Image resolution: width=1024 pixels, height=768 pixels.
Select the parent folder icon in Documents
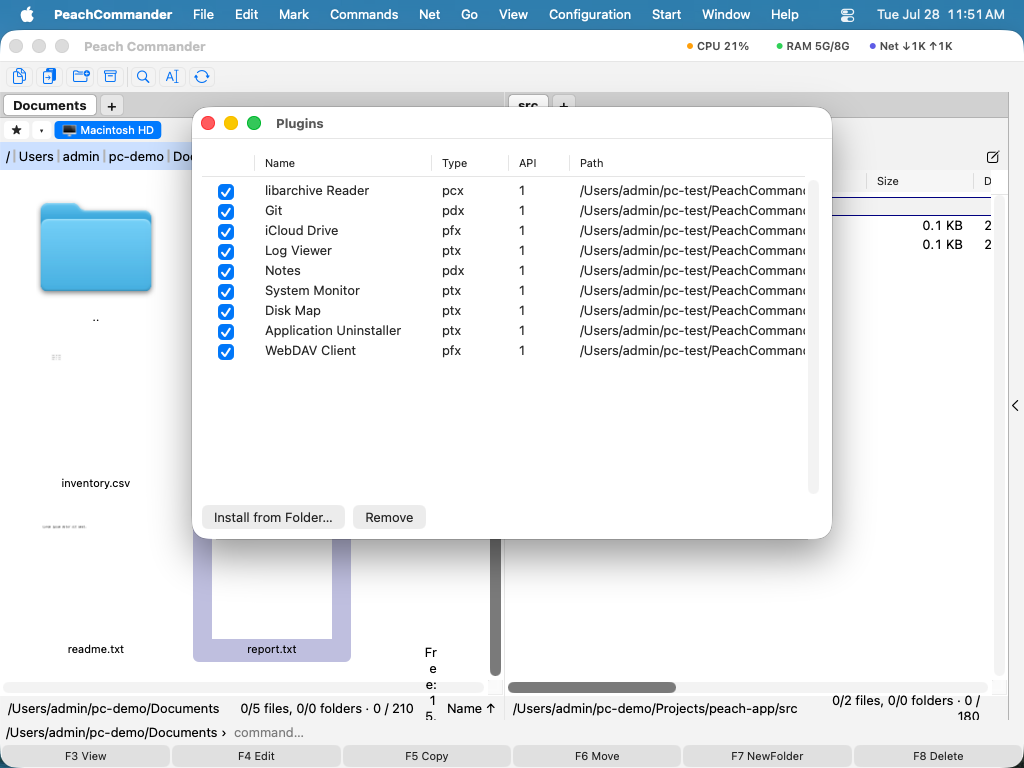(x=96, y=248)
